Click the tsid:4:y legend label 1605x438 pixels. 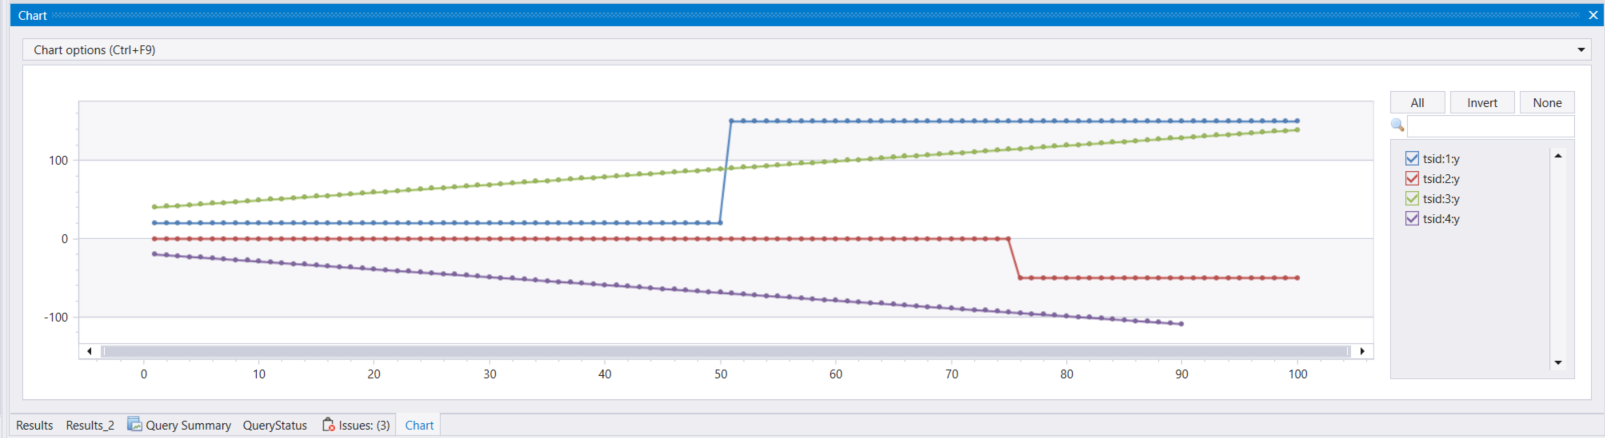(x=1441, y=219)
